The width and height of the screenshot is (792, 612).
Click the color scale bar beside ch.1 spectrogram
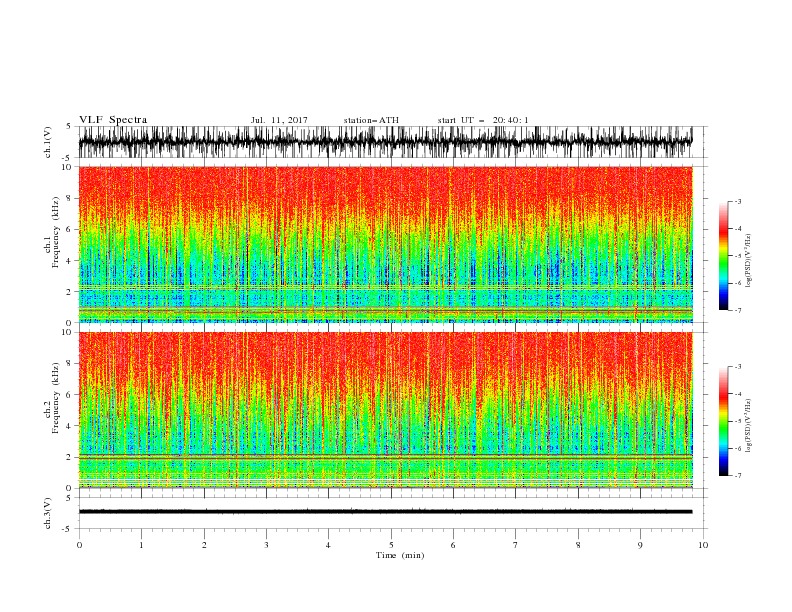723,256
